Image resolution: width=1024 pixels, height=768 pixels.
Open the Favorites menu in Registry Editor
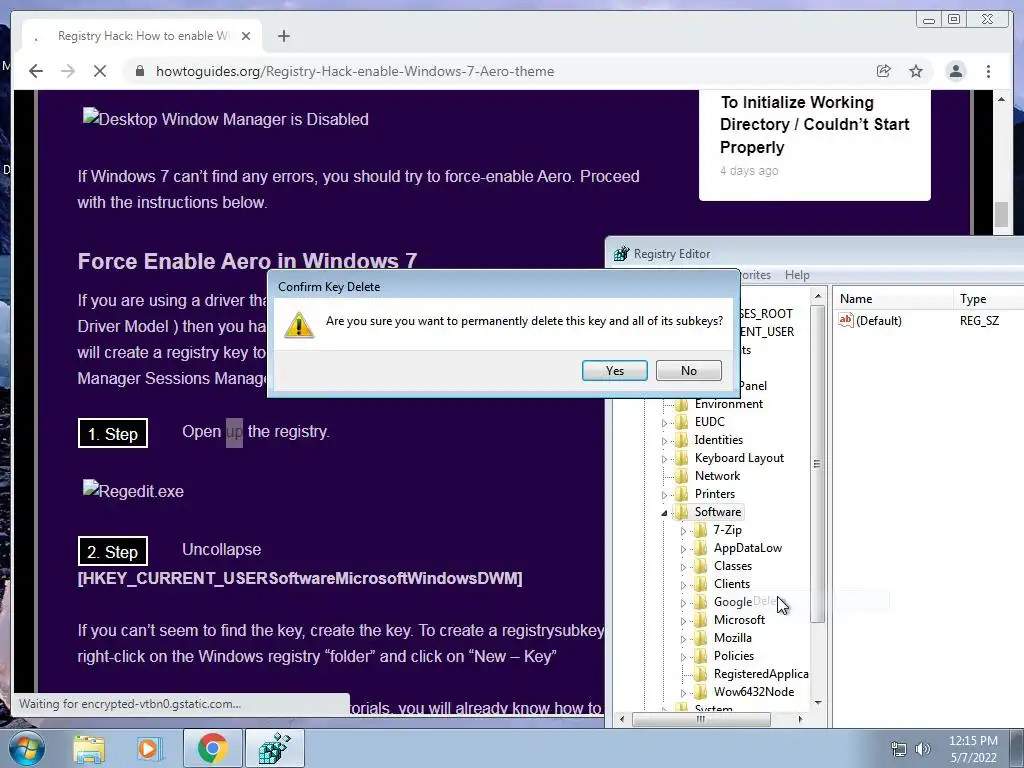coord(755,275)
